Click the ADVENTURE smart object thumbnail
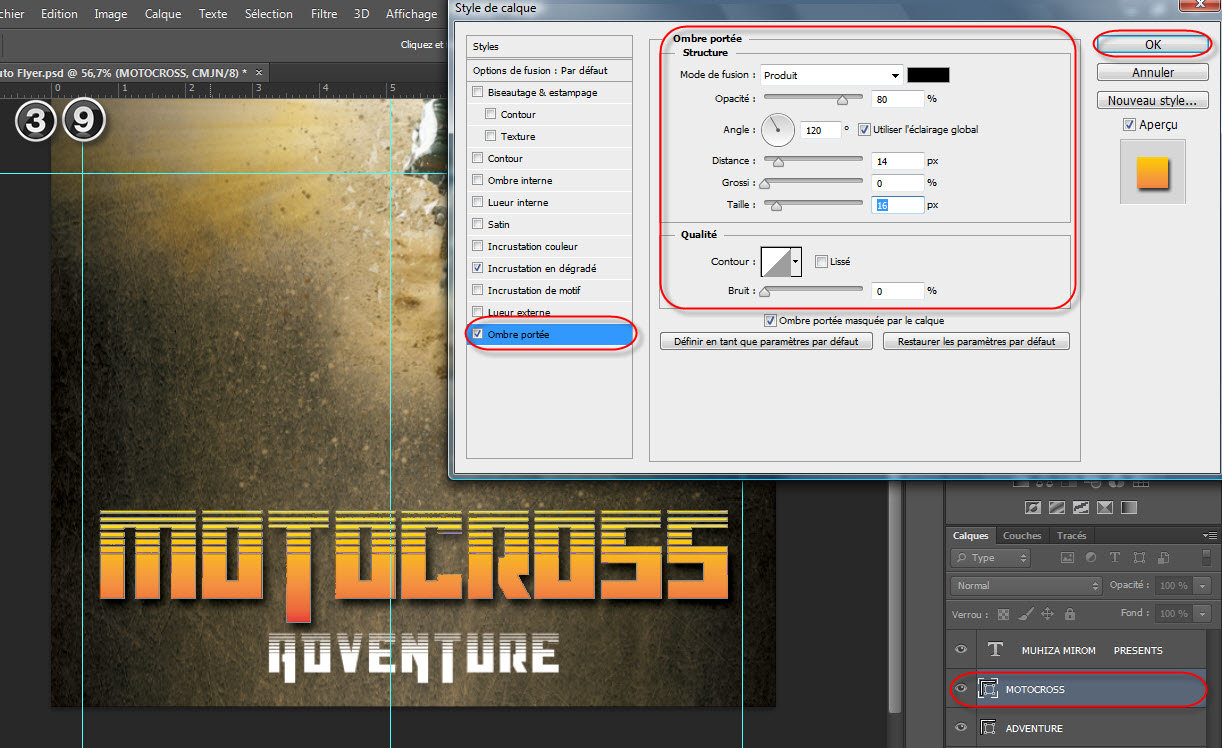The width and height of the screenshot is (1222, 748). tap(990, 728)
